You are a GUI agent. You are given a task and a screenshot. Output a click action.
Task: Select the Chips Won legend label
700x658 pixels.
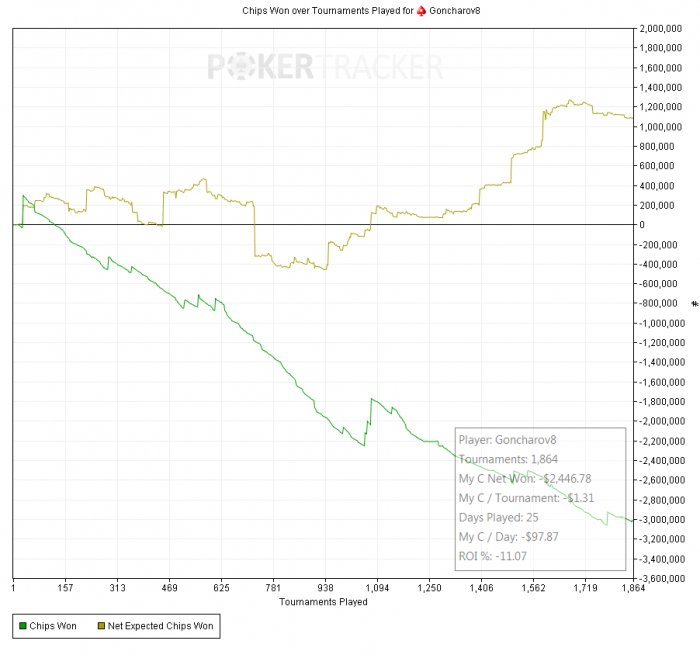click(53, 626)
